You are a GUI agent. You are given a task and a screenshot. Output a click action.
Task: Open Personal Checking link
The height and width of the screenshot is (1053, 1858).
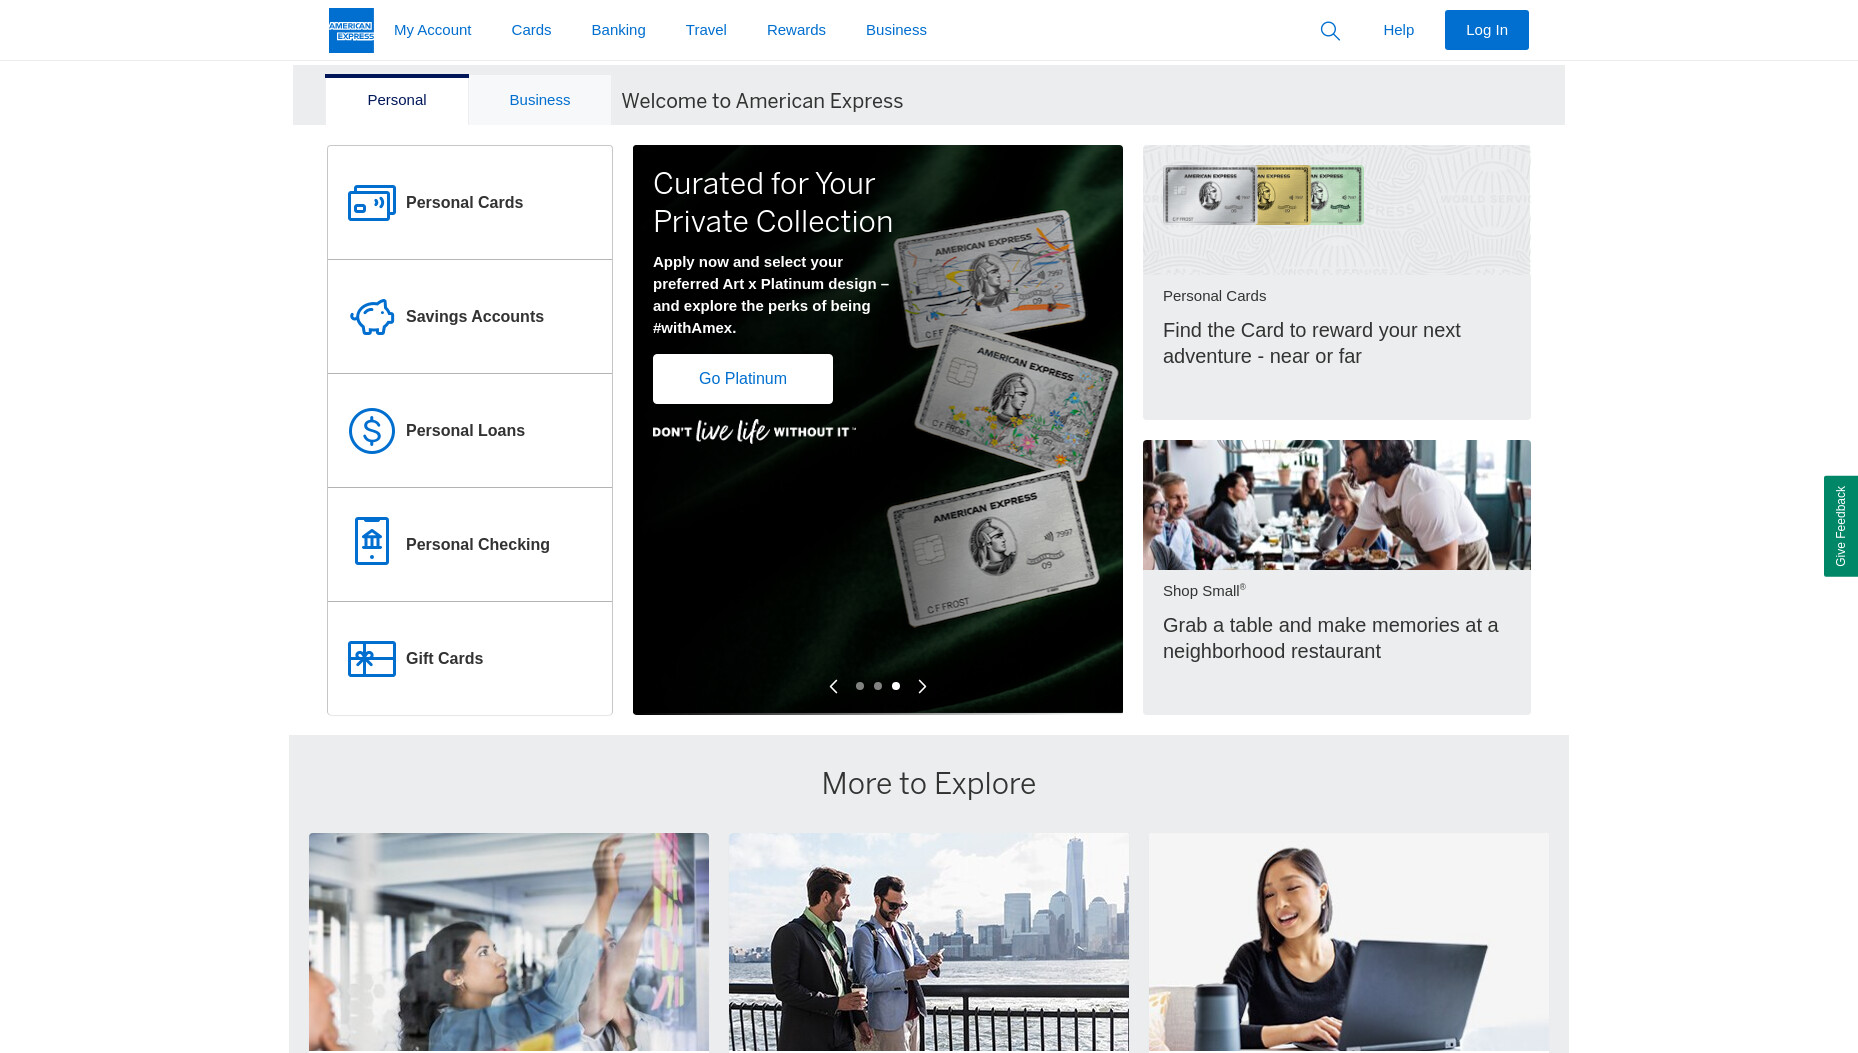(478, 545)
